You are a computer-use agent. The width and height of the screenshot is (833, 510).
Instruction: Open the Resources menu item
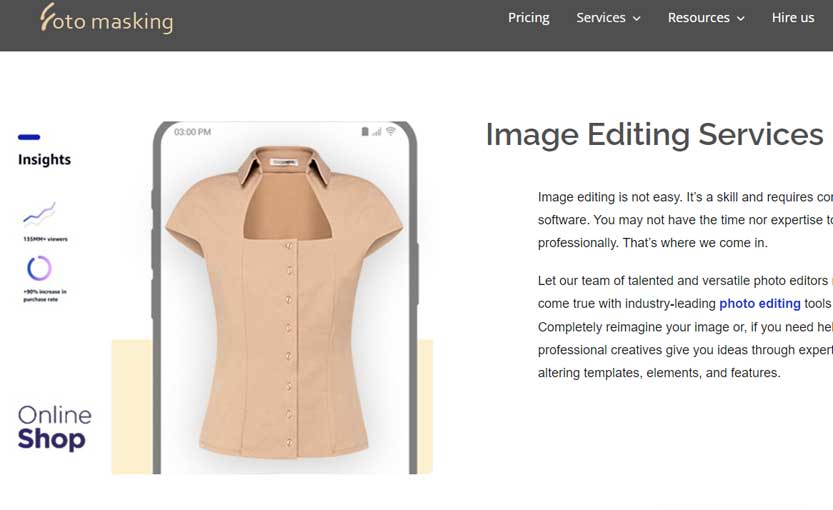pos(699,18)
